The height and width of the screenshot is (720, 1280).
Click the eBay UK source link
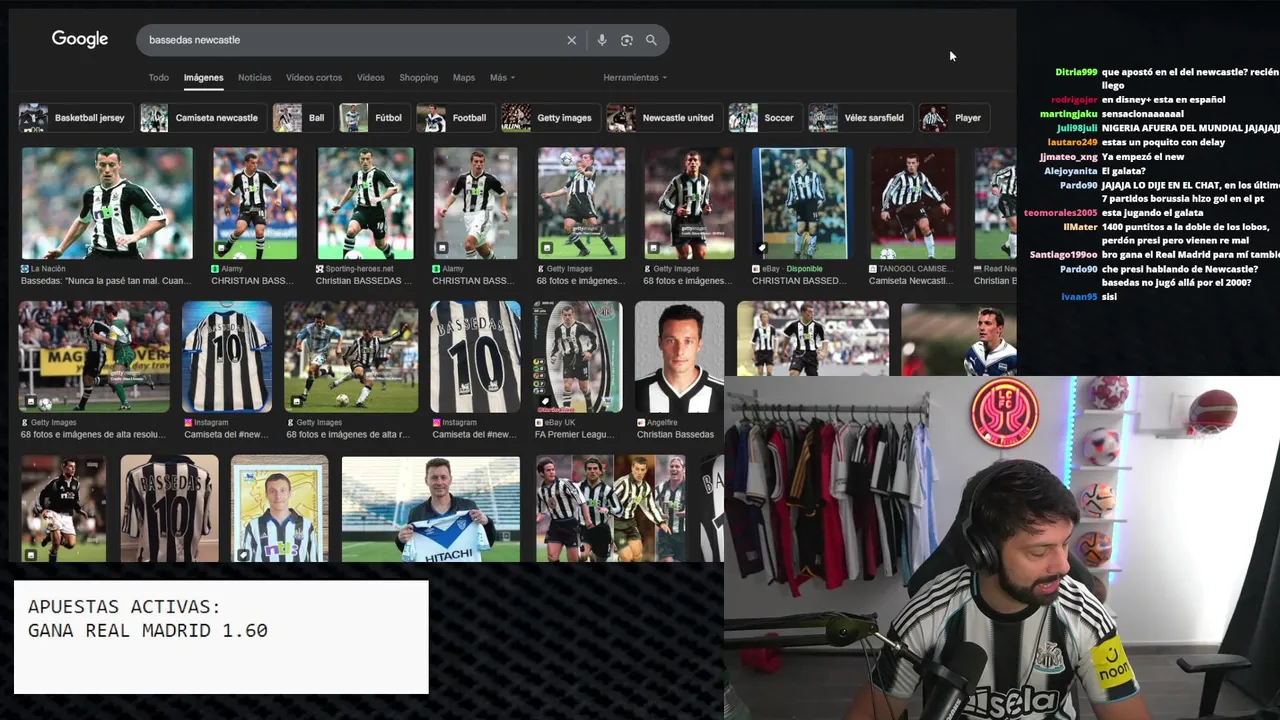coord(560,423)
